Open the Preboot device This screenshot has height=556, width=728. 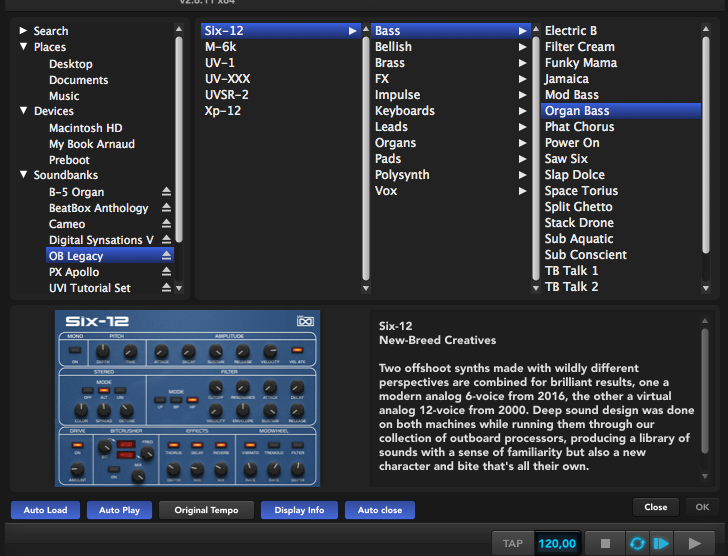coord(69,160)
